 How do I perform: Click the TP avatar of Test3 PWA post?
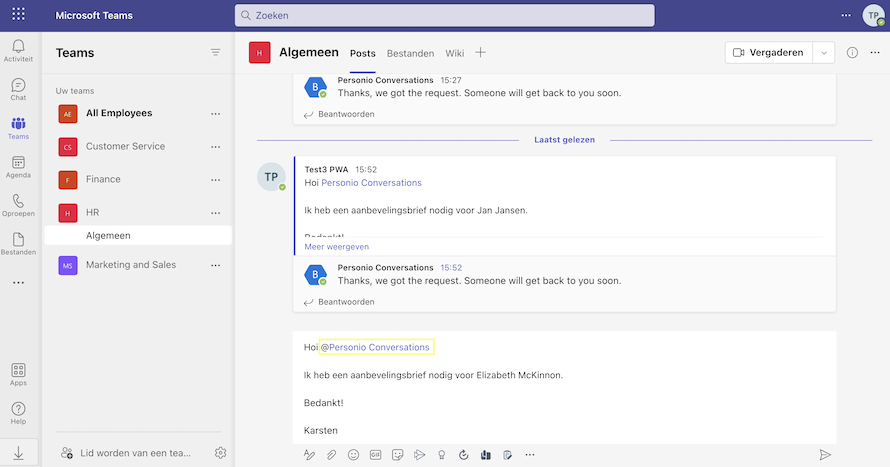point(271,176)
